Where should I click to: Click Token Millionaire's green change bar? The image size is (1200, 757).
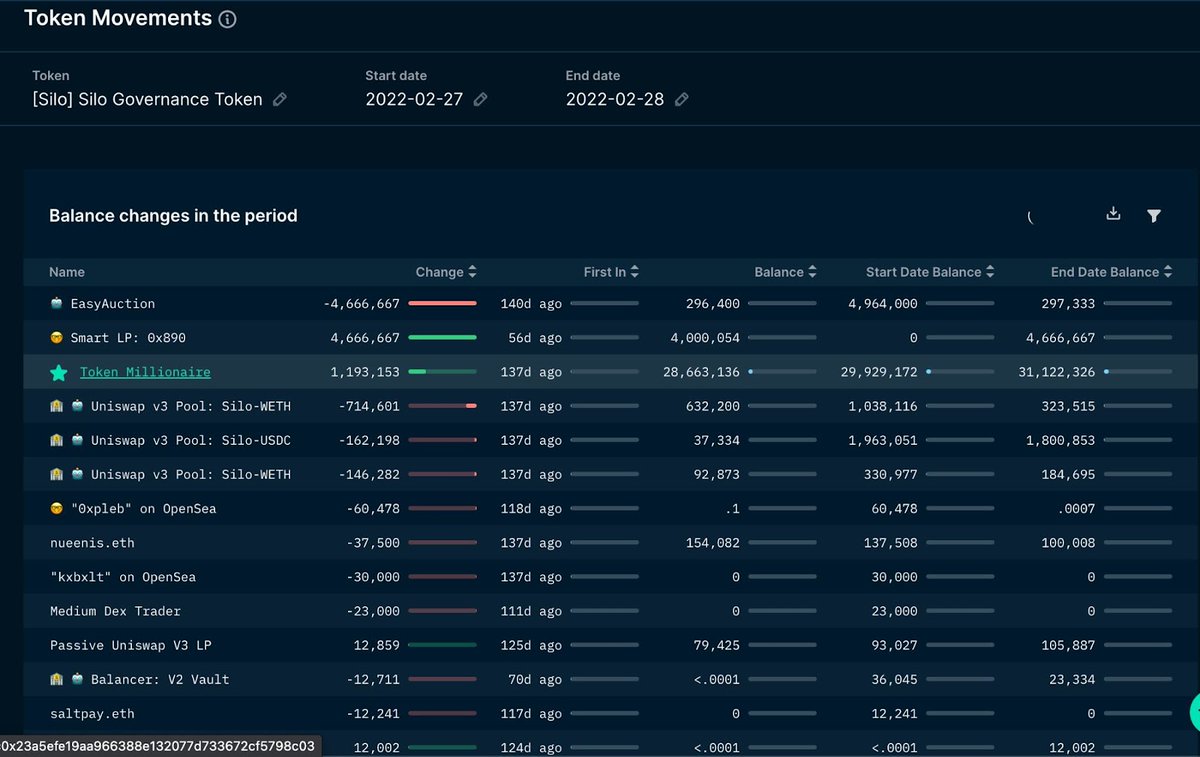pos(442,372)
